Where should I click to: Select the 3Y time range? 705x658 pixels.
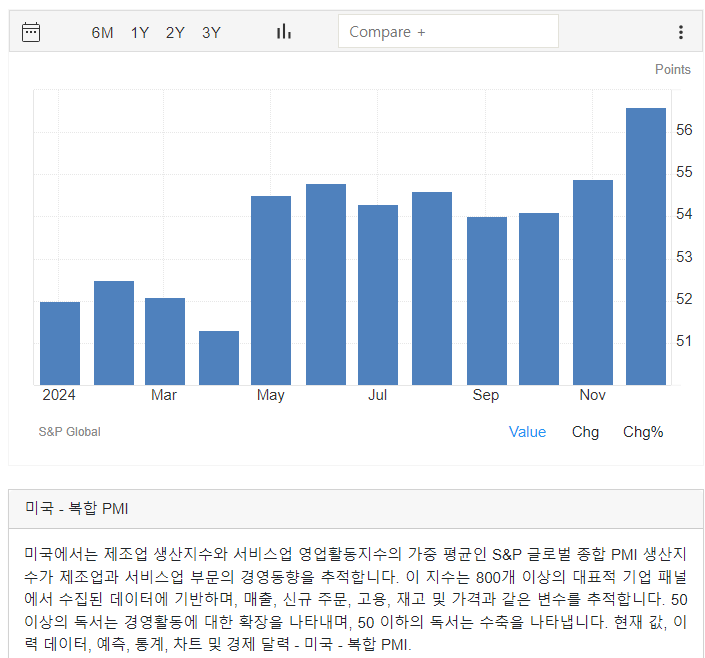coord(211,33)
